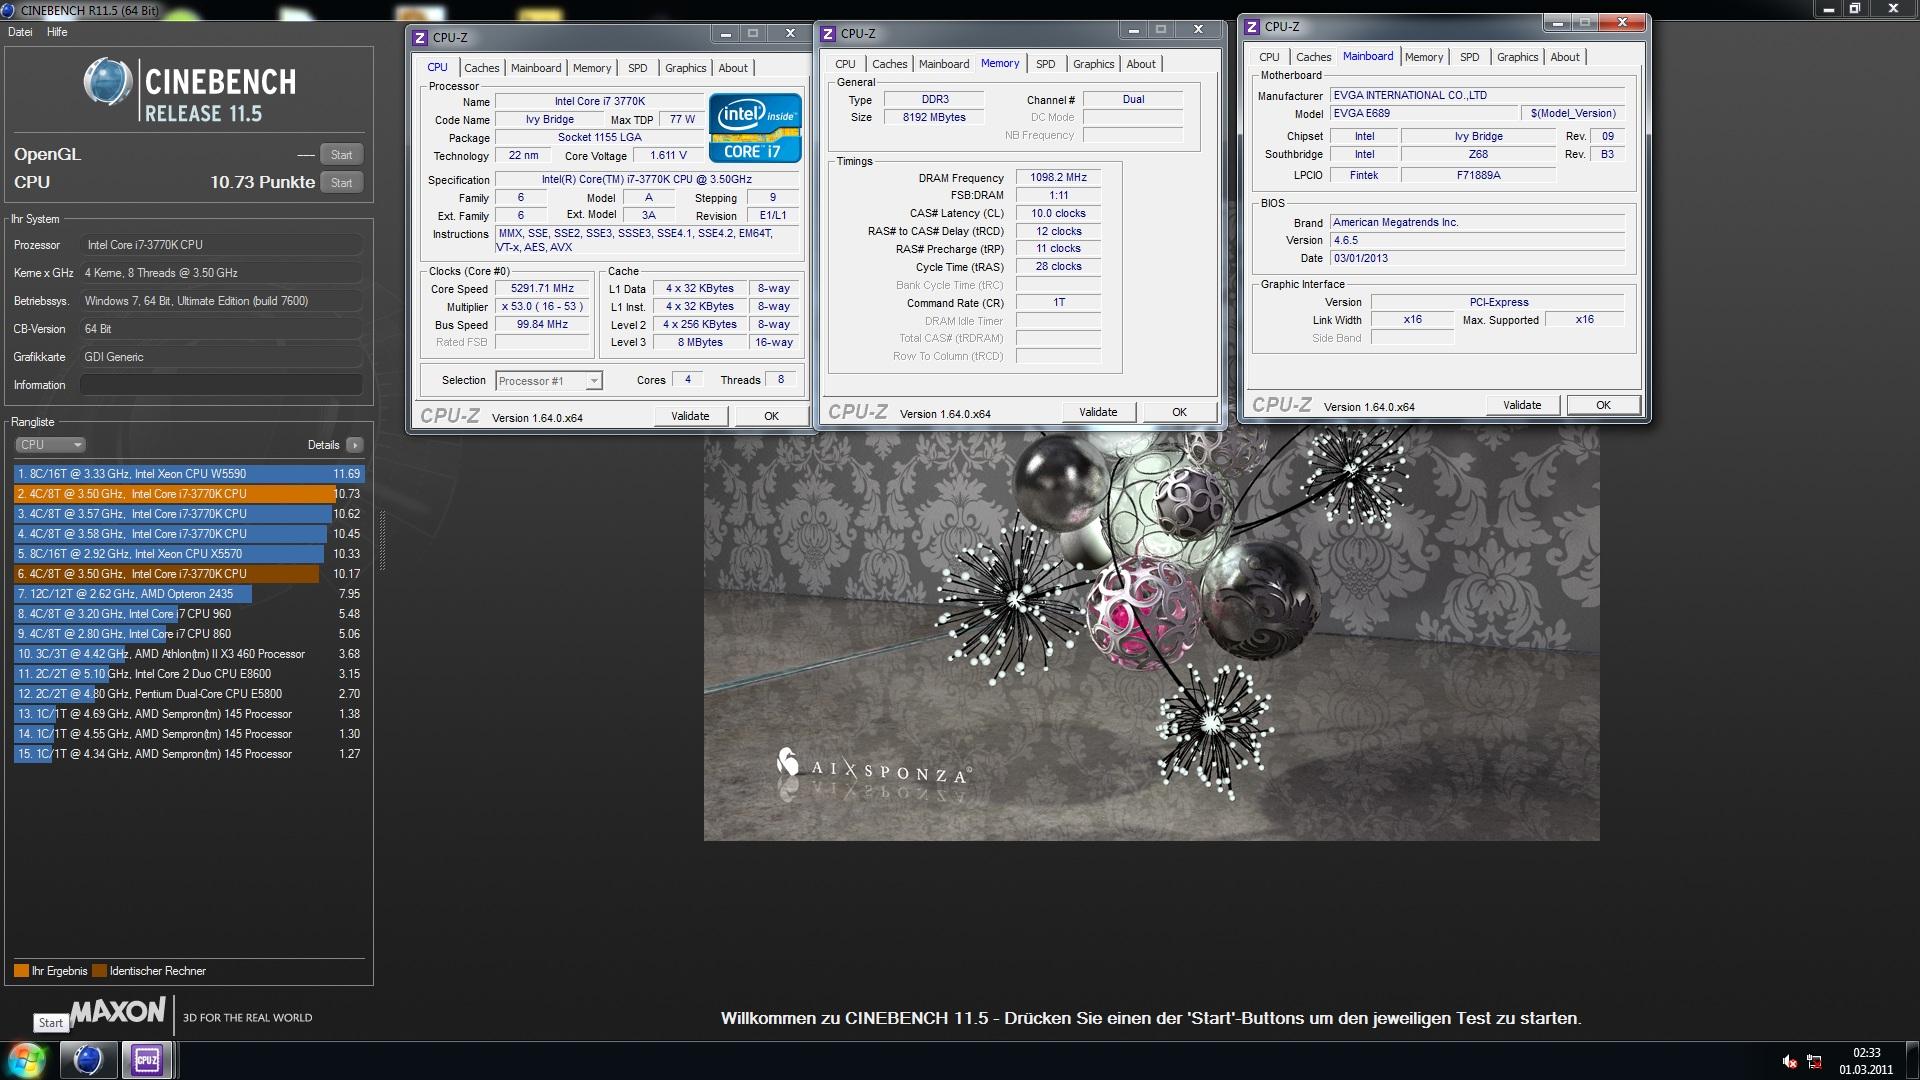Image resolution: width=1920 pixels, height=1080 pixels.
Task: Open the Hilfe menu
Action: pyautogui.click(x=57, y=32)
